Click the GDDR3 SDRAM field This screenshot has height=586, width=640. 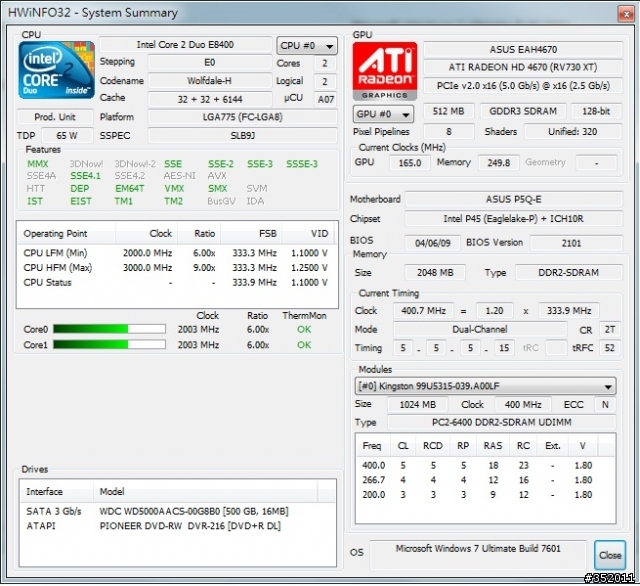pos(523,111)
